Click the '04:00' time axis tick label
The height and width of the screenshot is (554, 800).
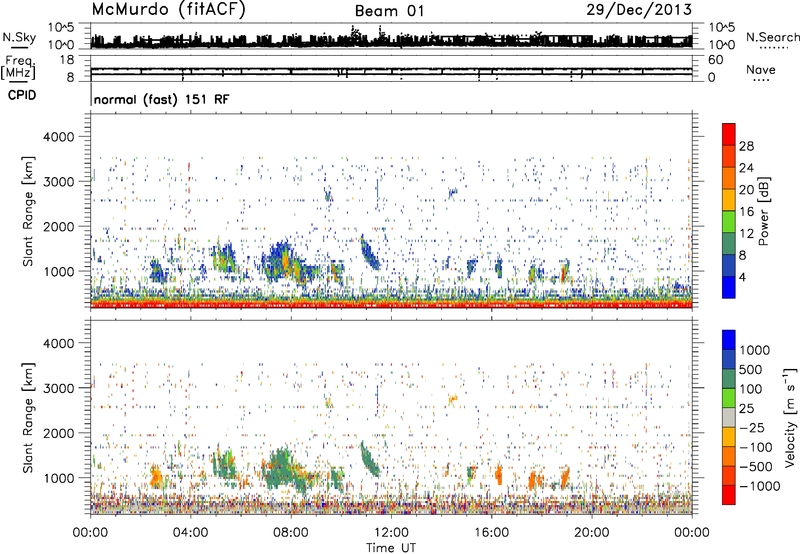click(x=190, y=533)
